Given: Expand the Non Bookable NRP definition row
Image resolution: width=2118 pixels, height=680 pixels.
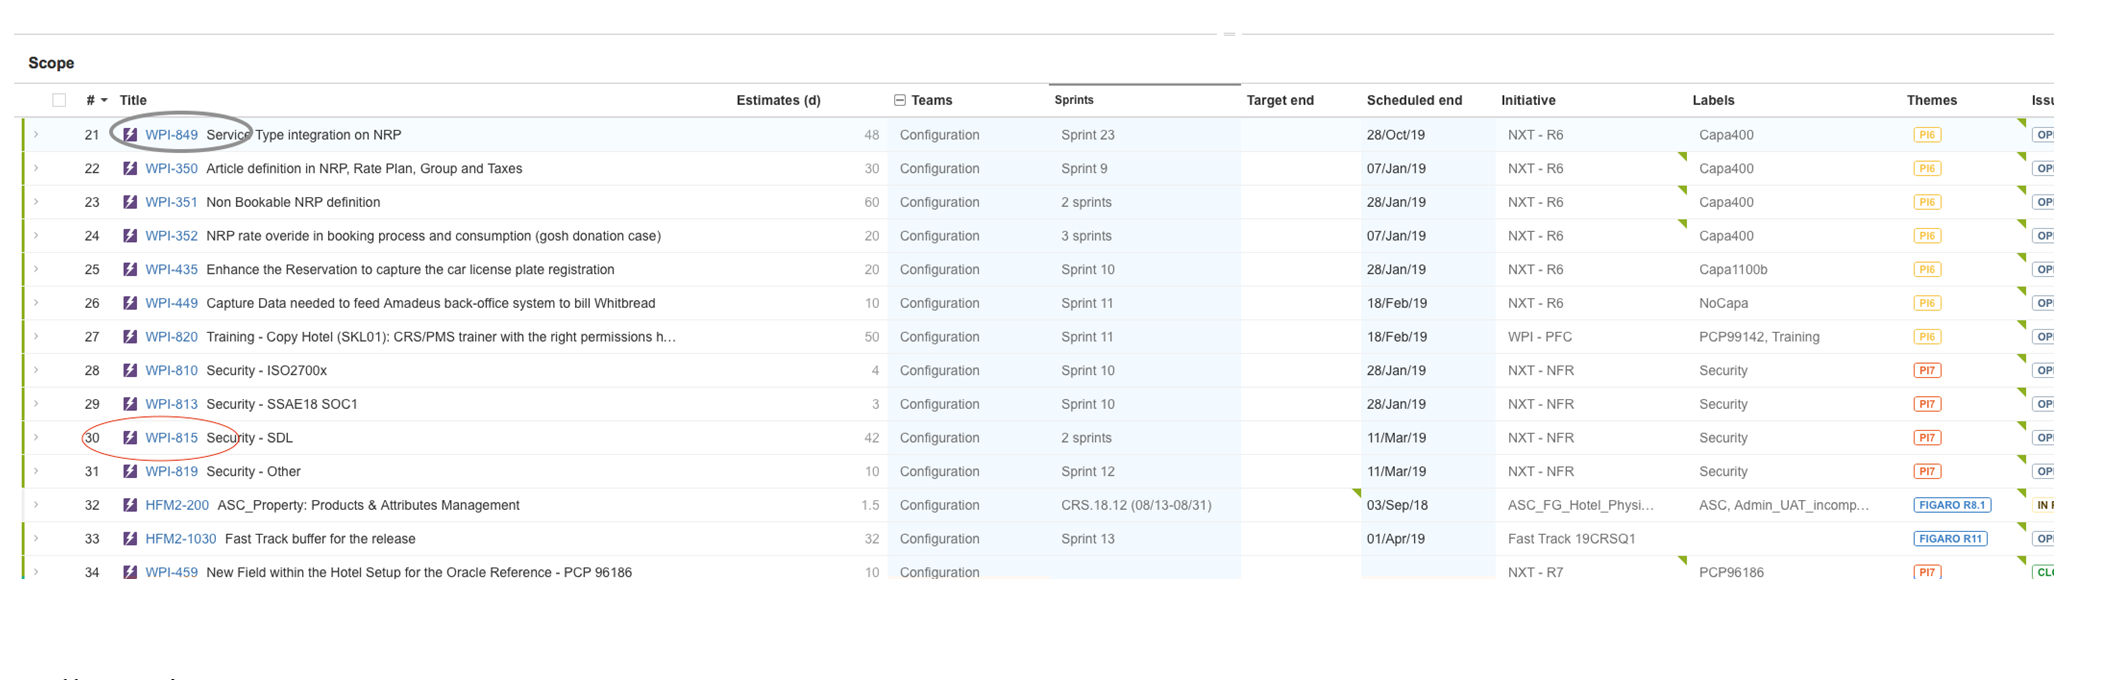Looking at the screenshot, I should tap(36, 202).
